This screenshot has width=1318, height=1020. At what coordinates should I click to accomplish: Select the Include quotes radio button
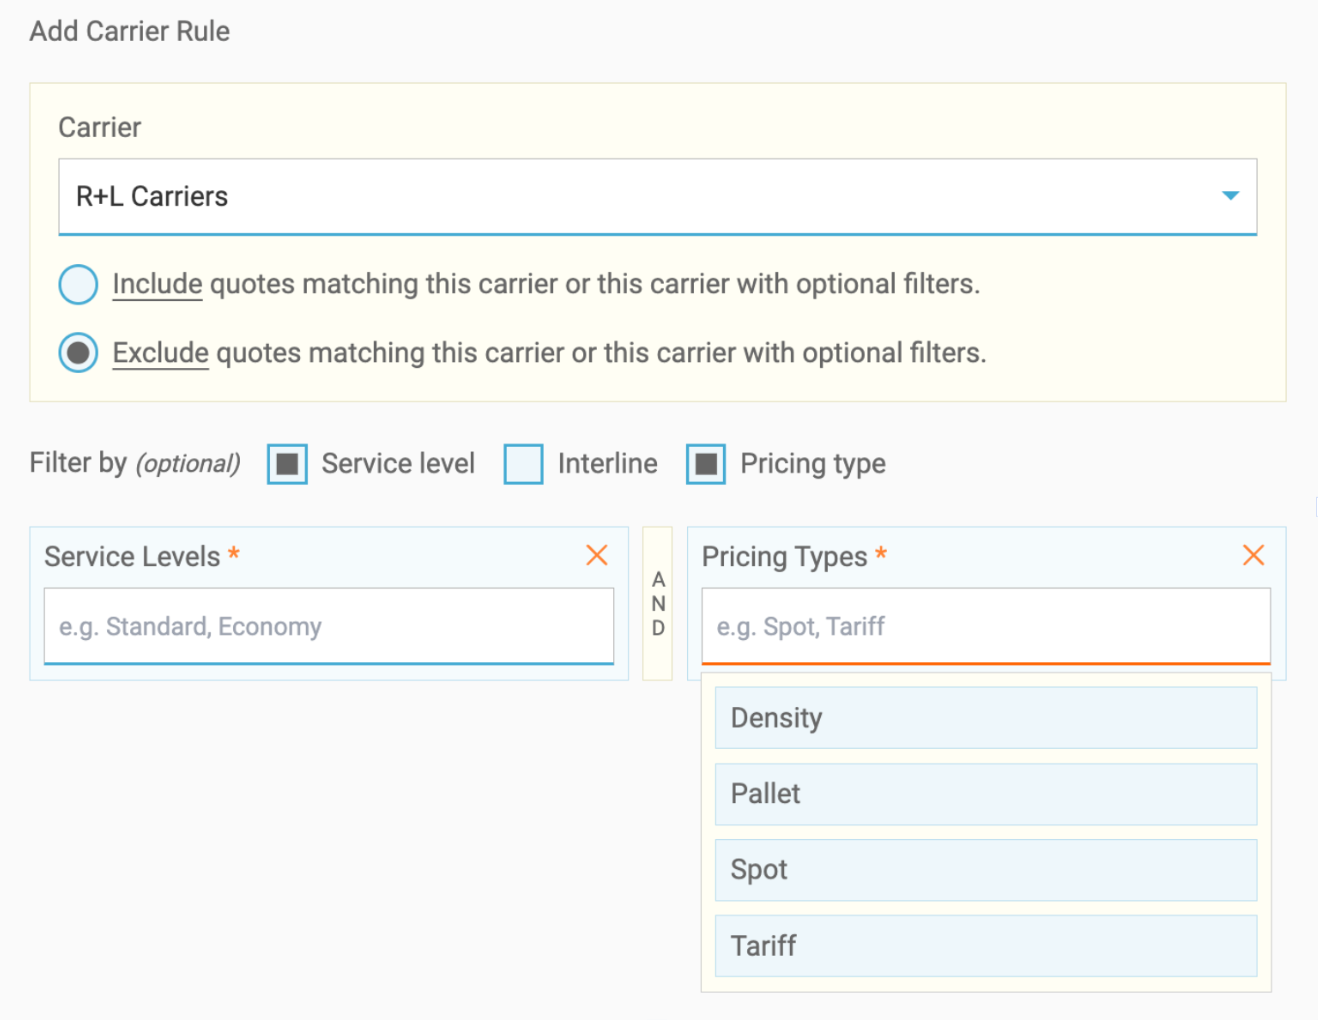click(x=78, y=285)
